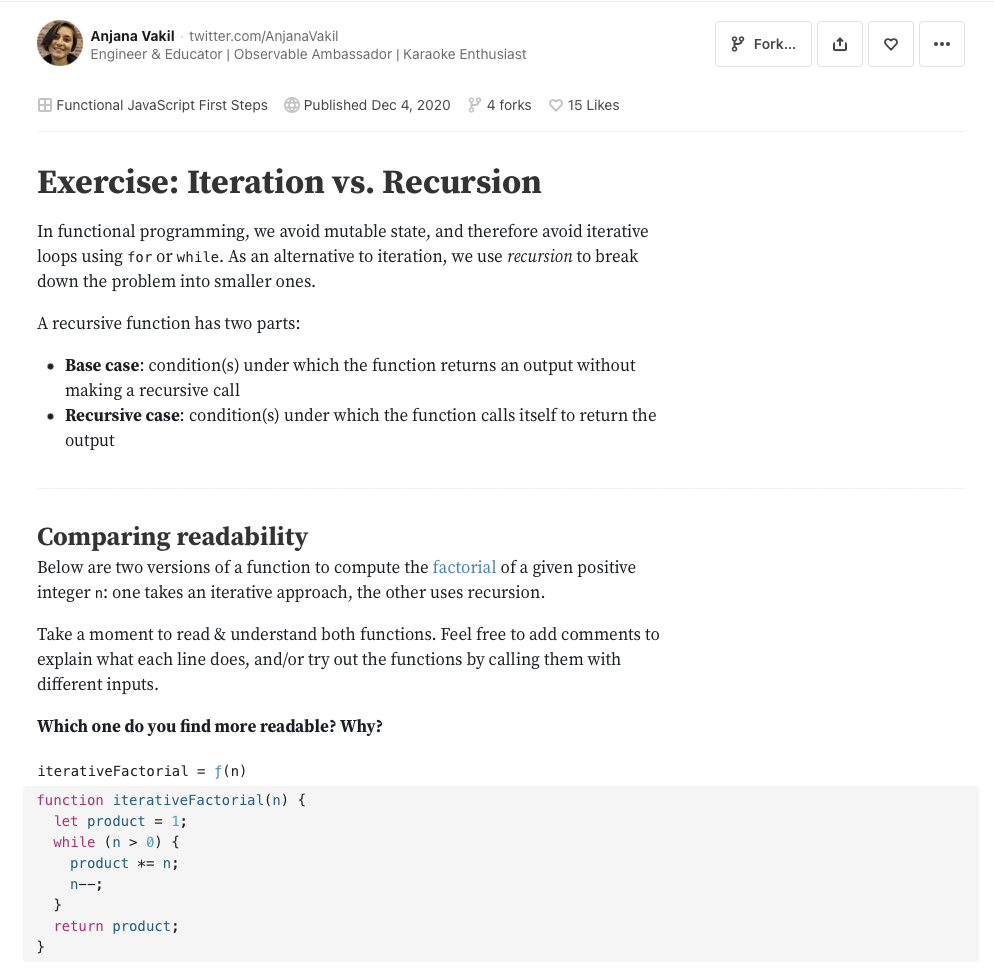Click the Comparing readability heading
Viewport: 994px width, 980px height.
(172, 537)
